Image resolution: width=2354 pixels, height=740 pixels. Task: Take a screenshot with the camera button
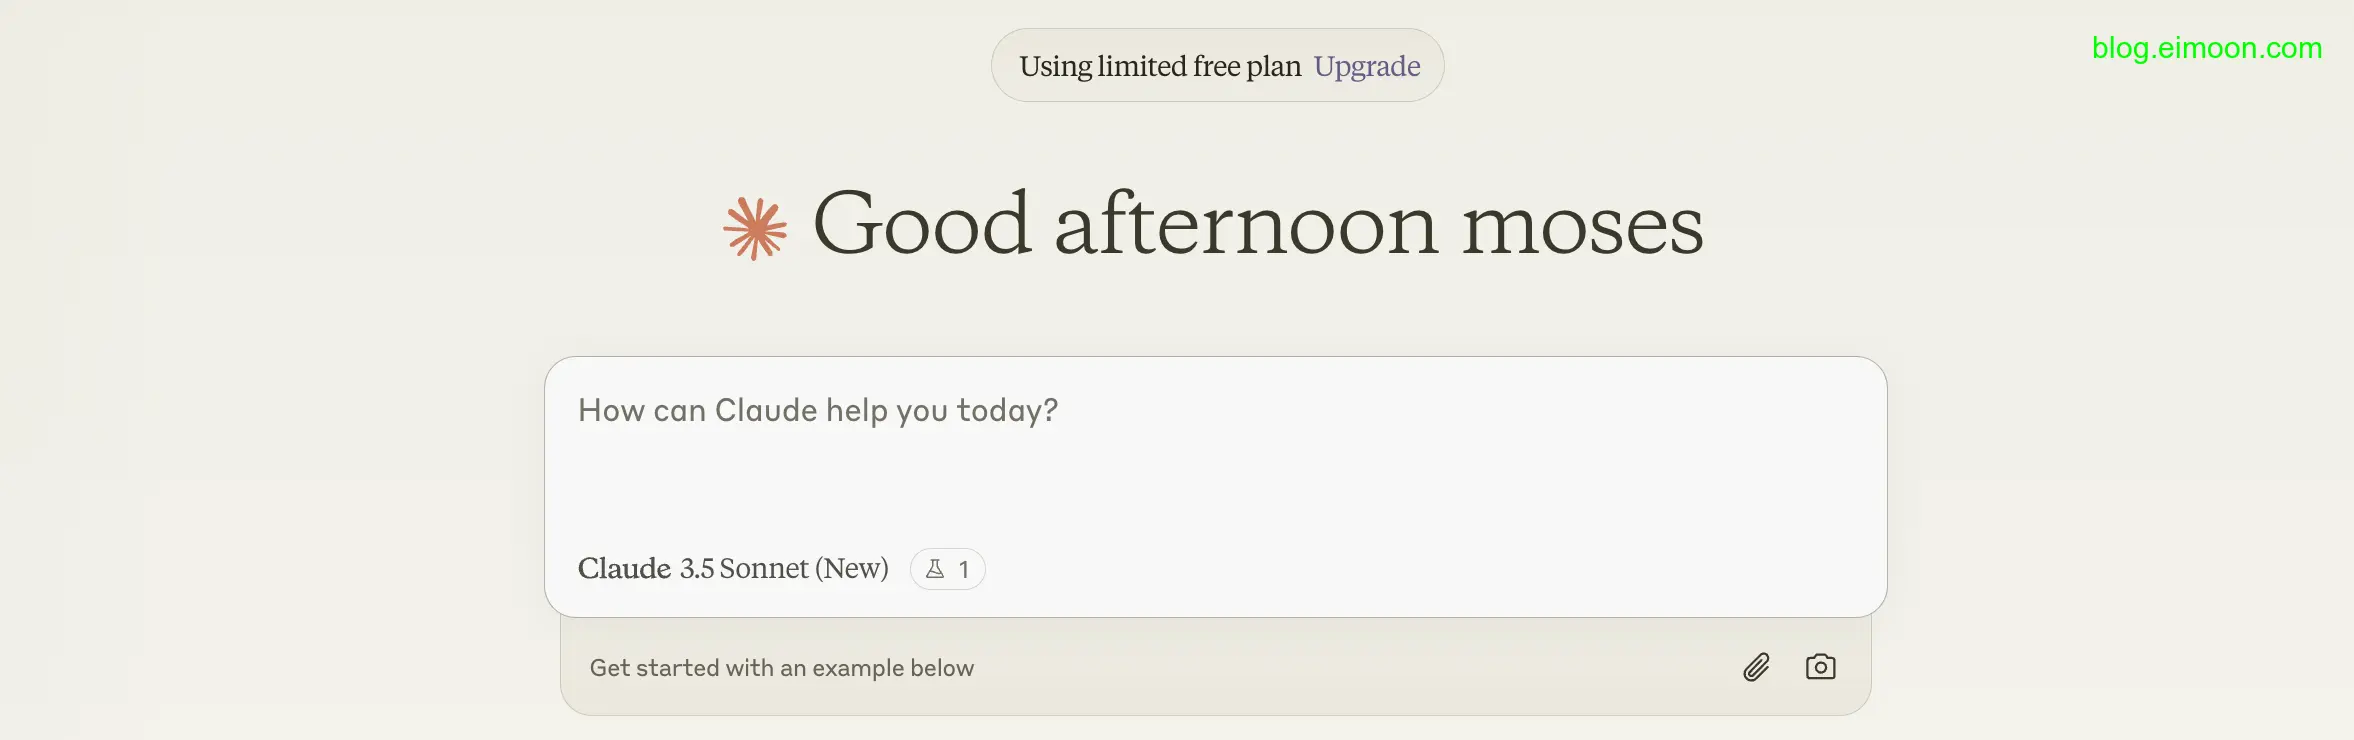[1820, 667]
